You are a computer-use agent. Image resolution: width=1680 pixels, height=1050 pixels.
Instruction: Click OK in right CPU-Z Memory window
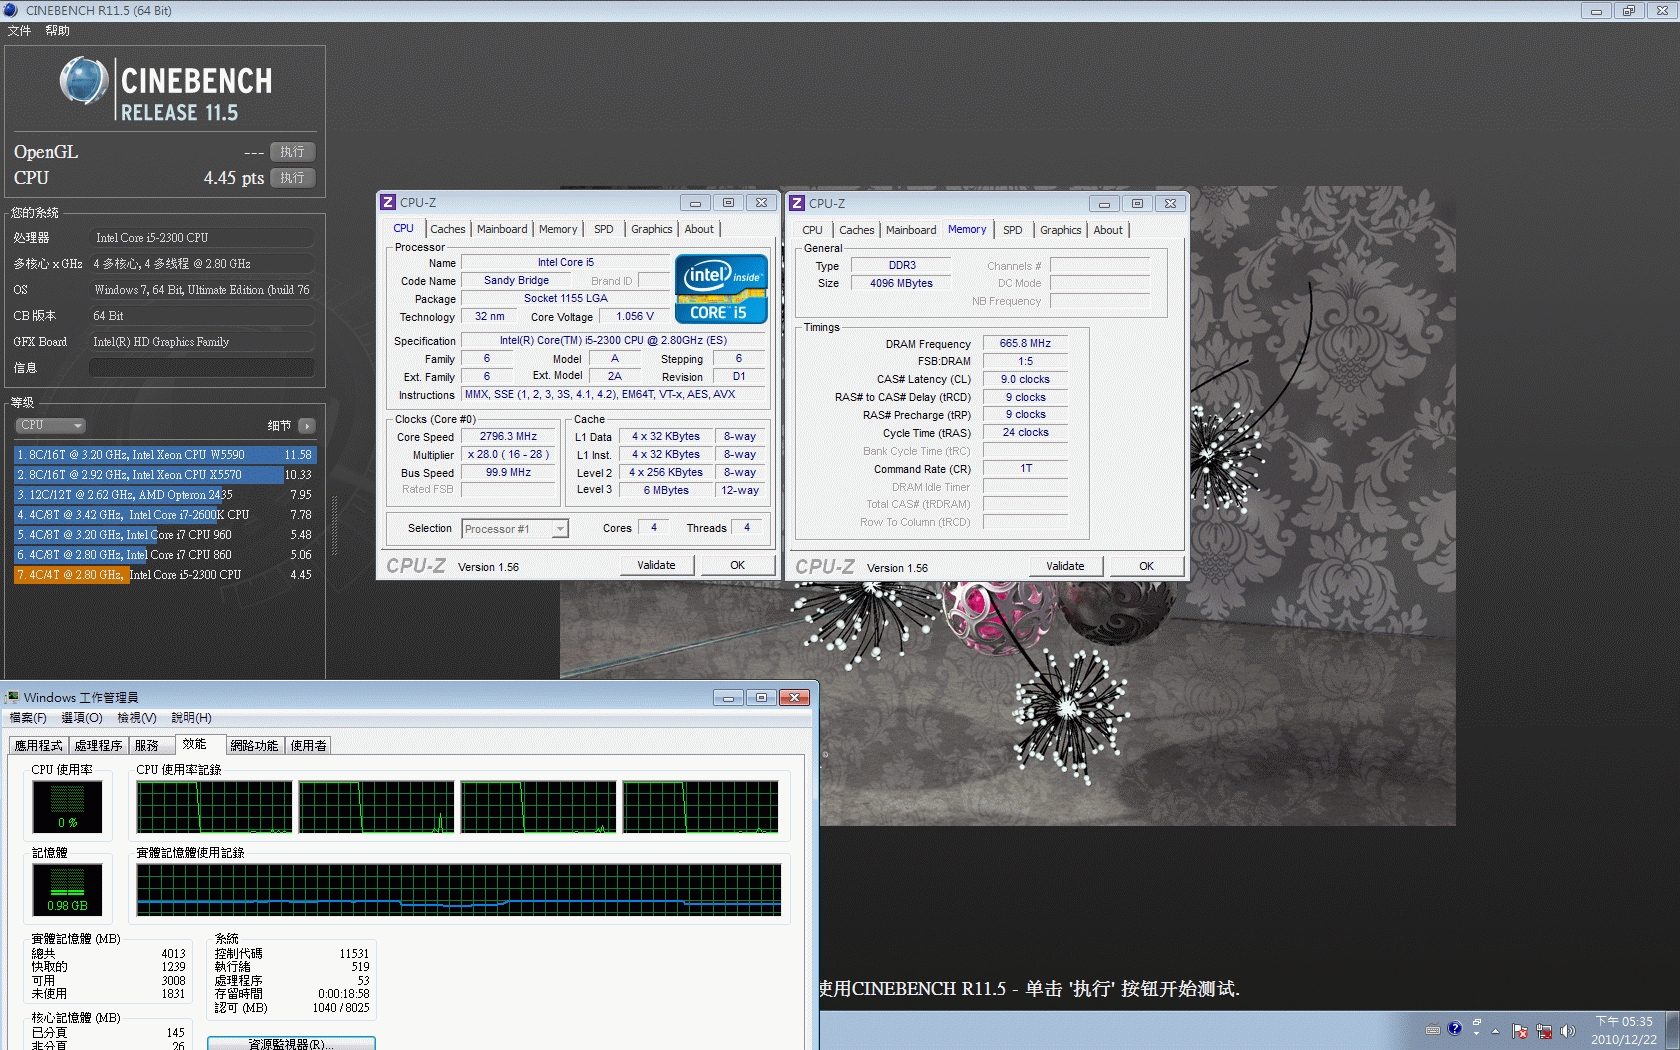click(x=1146, y=566)
